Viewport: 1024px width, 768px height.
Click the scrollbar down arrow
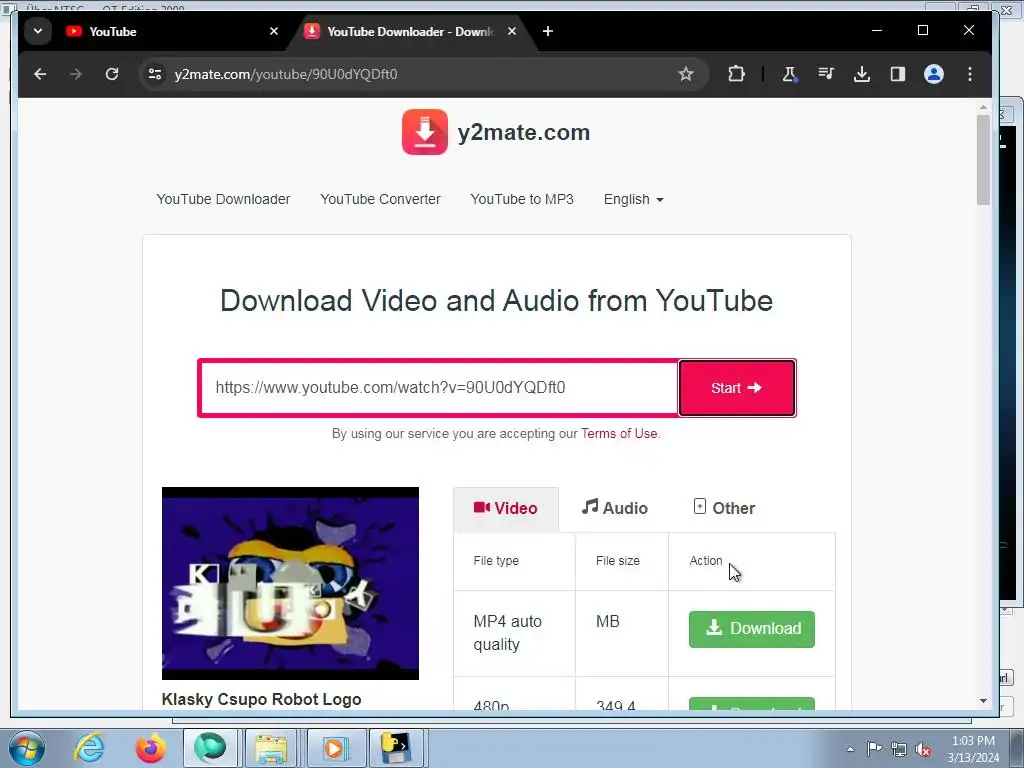click(x=984, y=701)
